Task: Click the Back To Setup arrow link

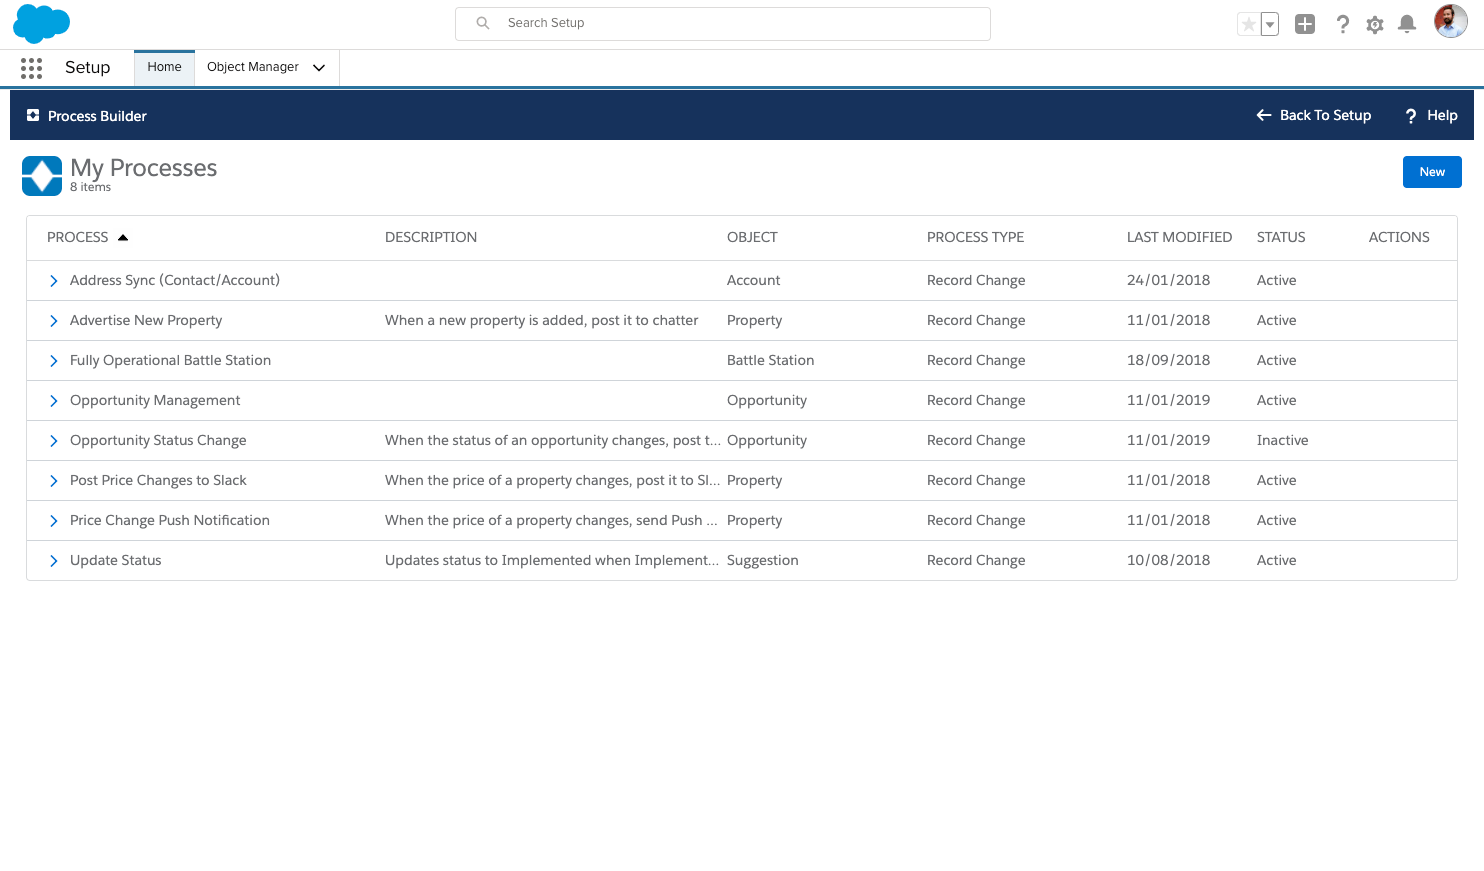Action: (1314, 116)
